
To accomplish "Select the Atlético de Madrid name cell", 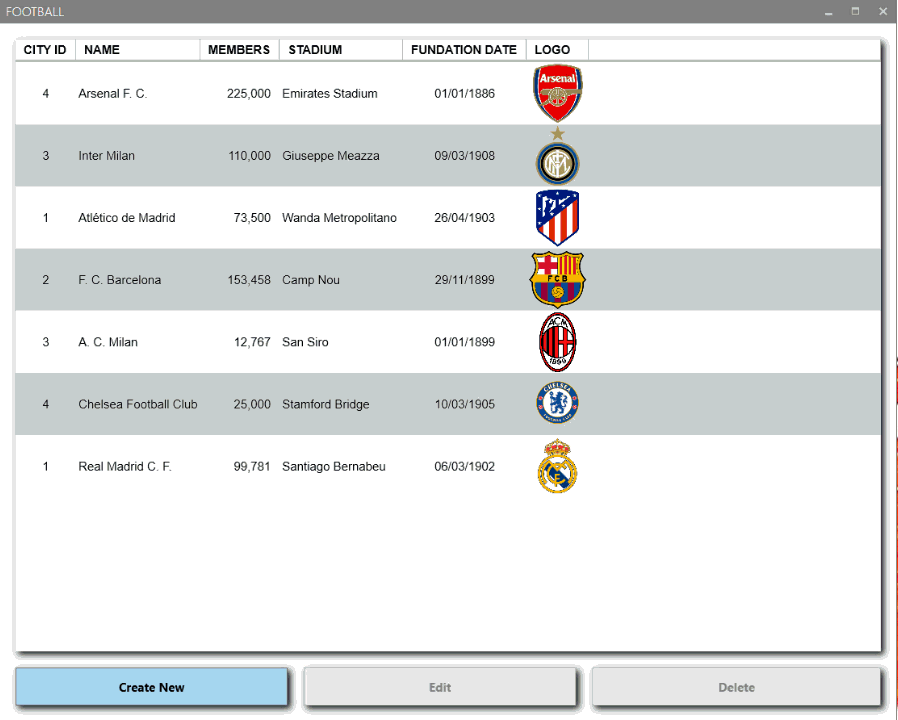I will (x=127, y=218).
